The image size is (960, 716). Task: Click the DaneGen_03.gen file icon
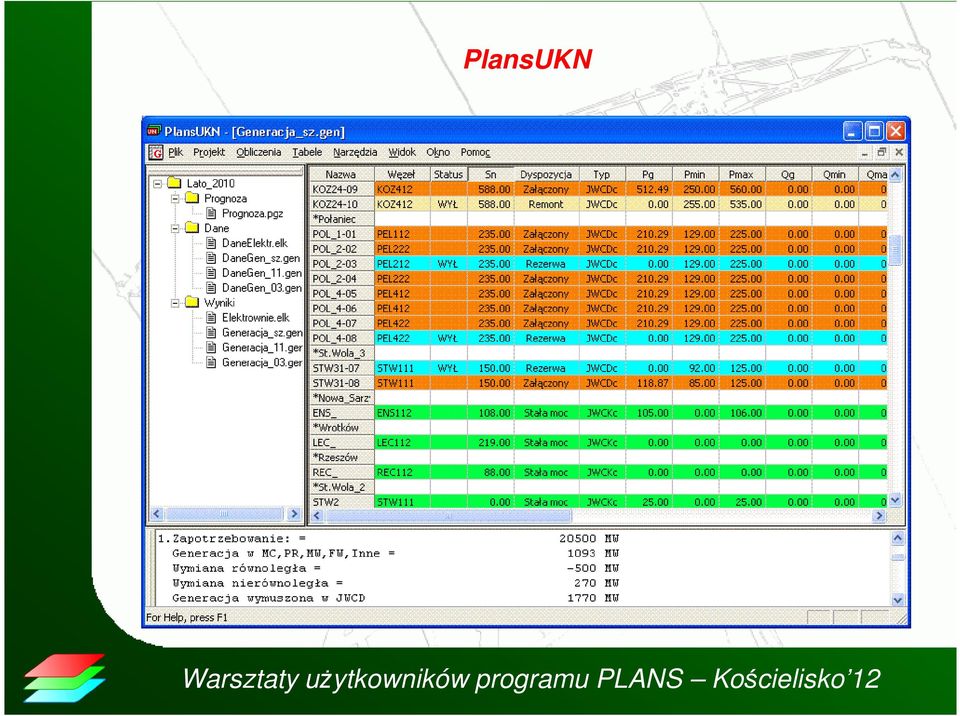point(211,287)
